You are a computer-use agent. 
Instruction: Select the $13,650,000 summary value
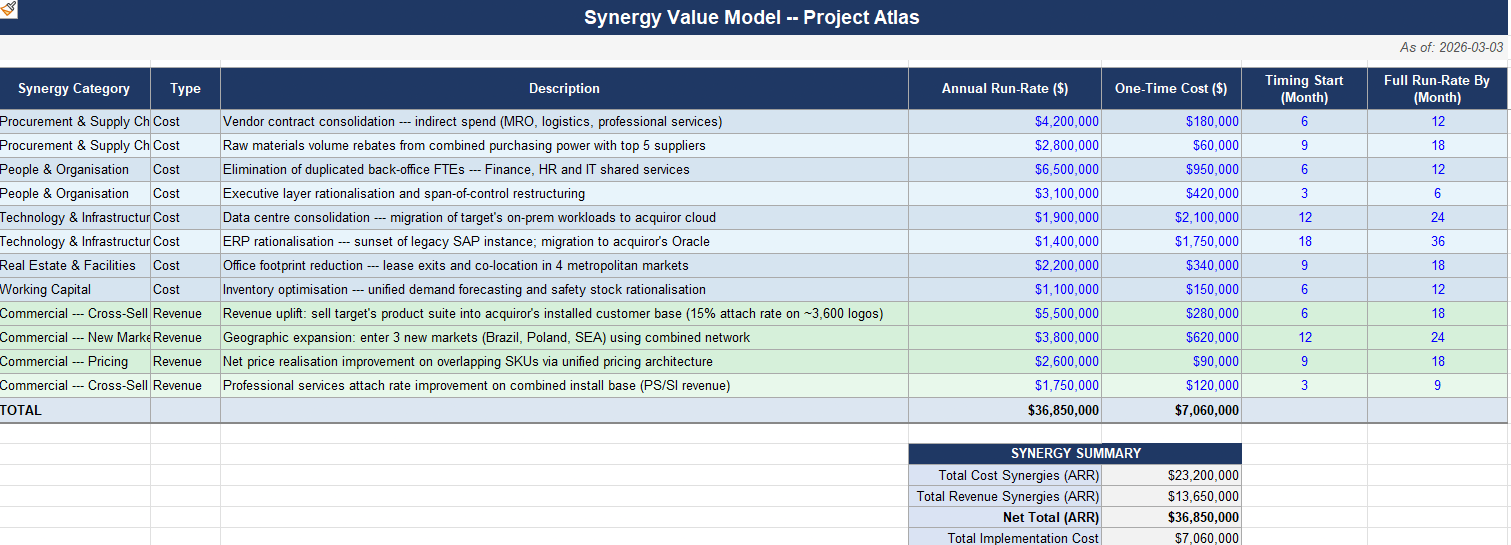[1171, 497]
